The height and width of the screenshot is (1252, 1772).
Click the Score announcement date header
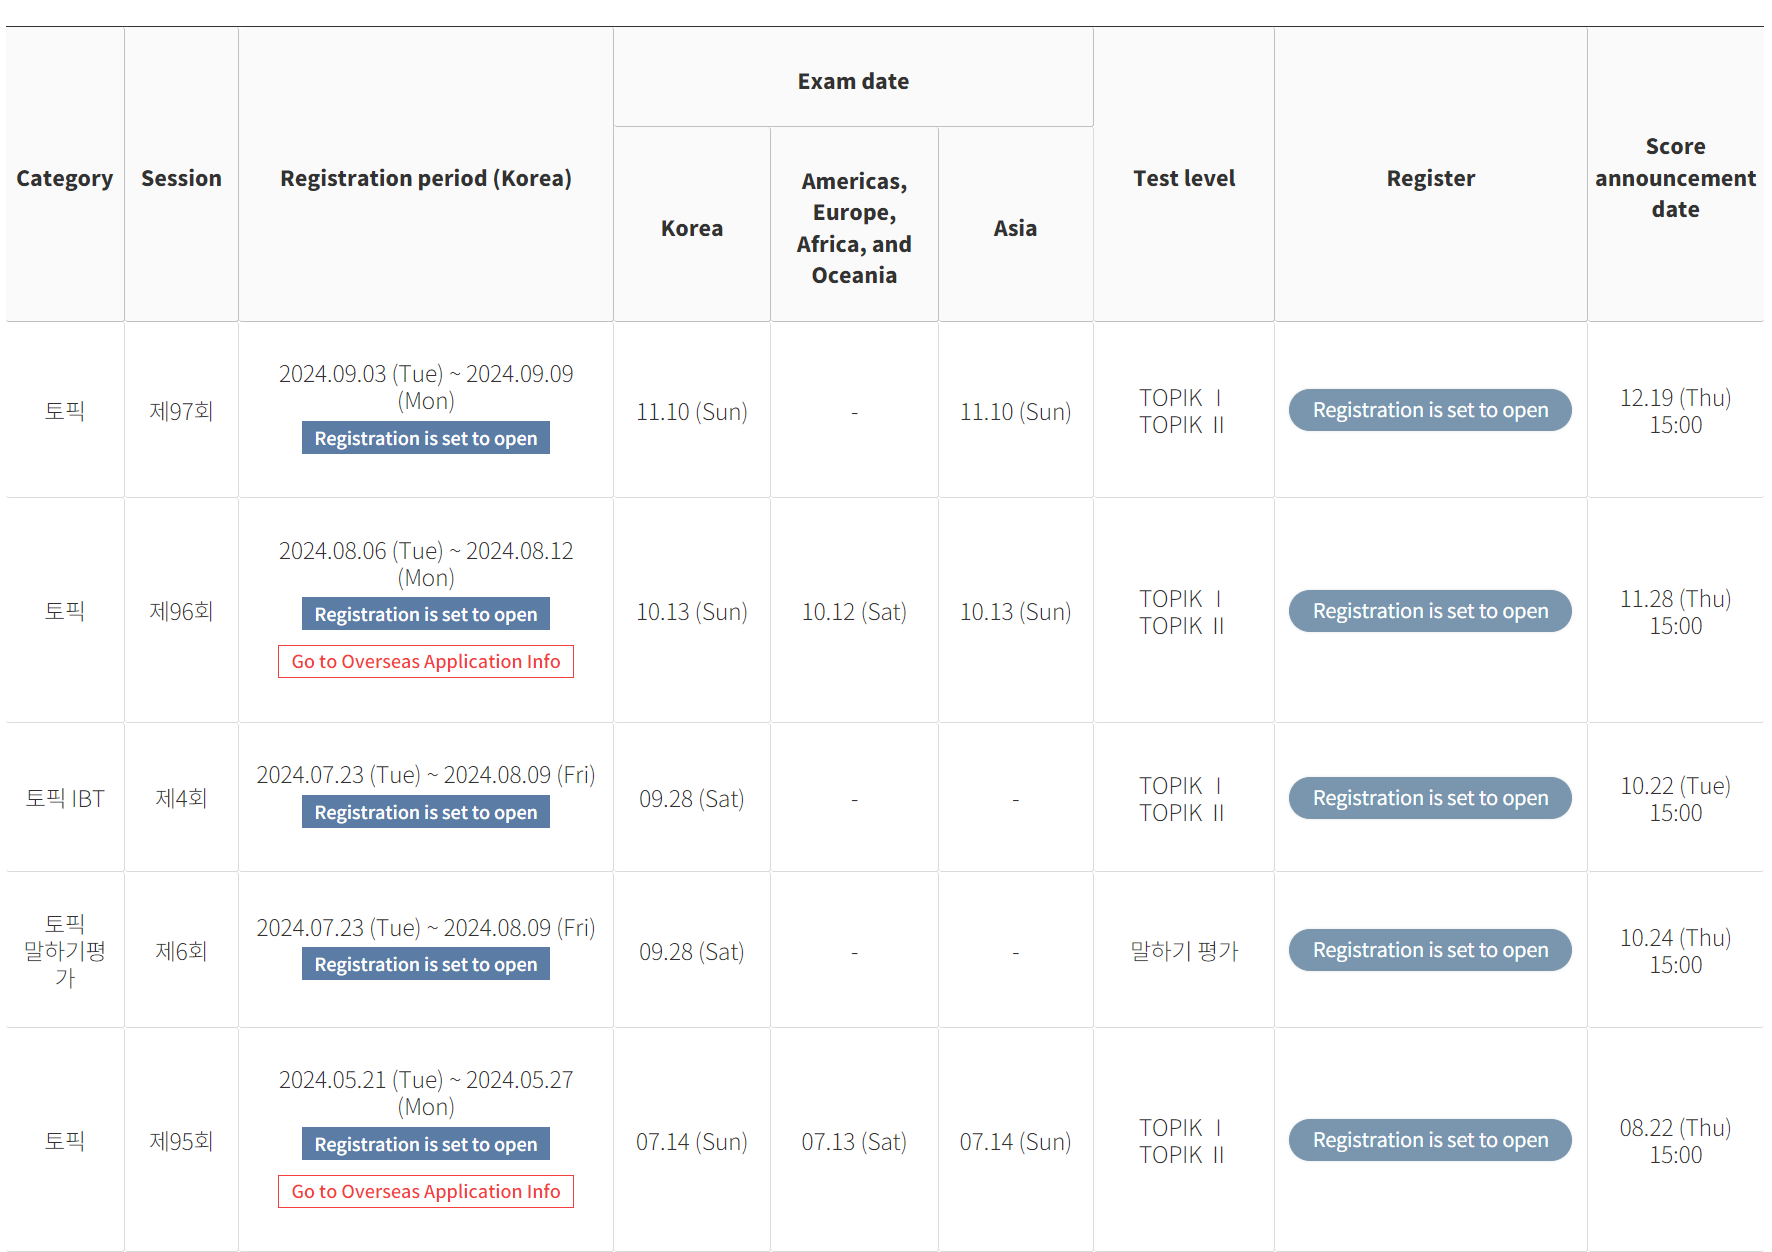point(1675,178)
